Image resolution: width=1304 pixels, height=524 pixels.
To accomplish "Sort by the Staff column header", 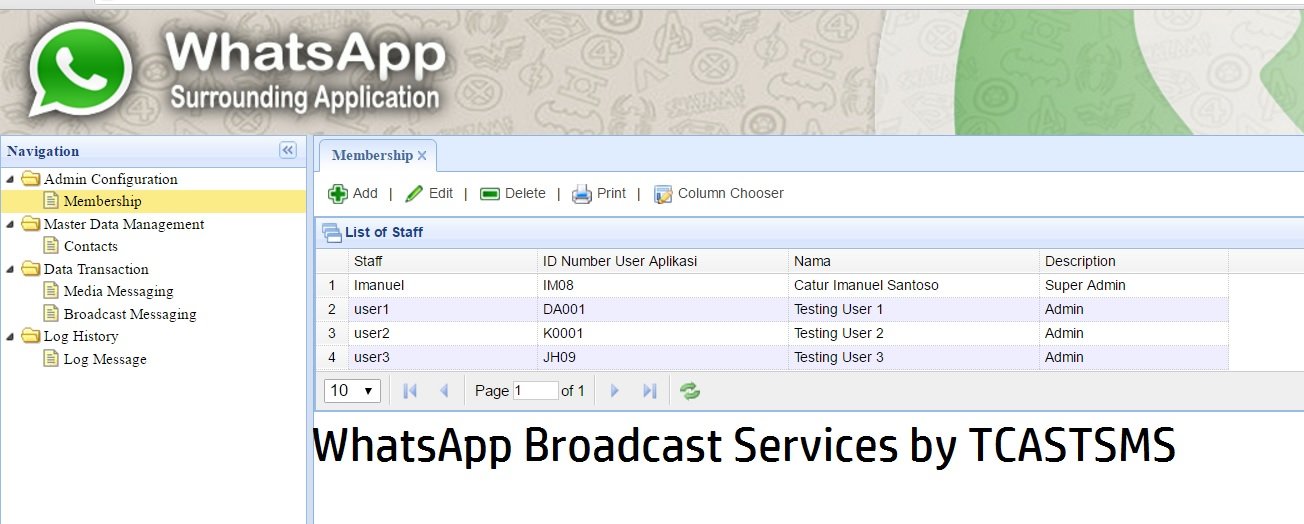I will (443, 261).
